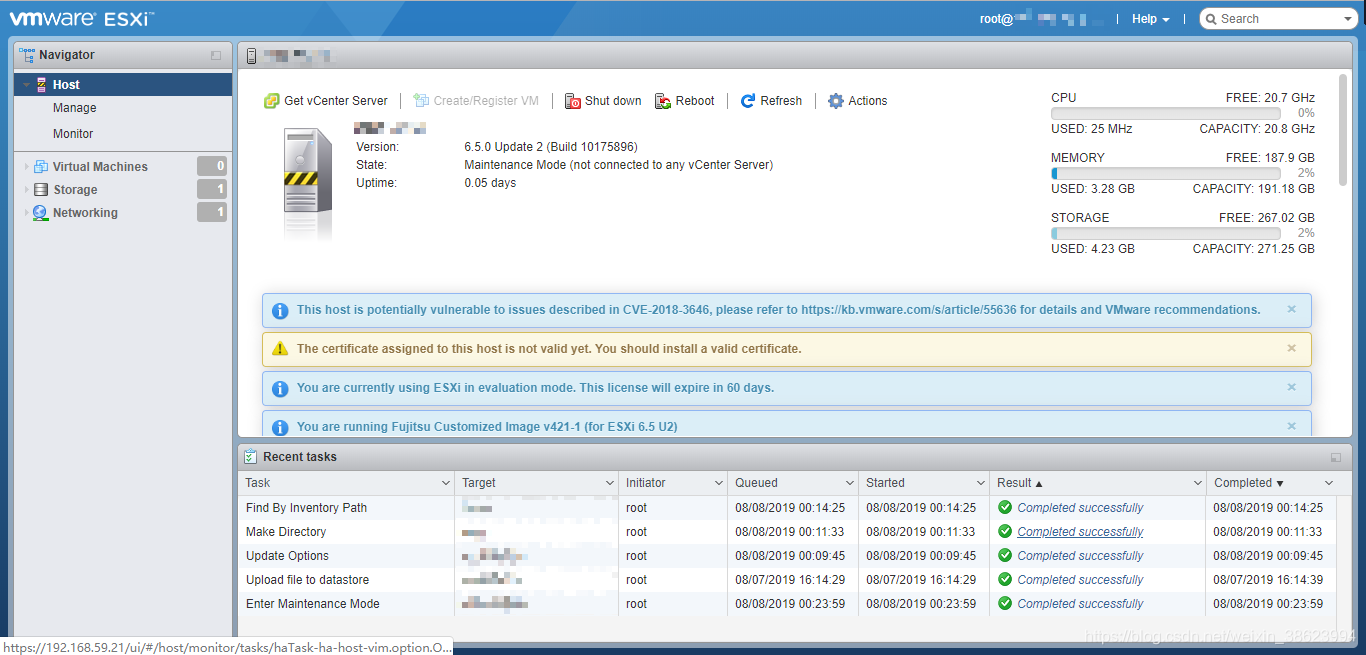Click the info icon on CVE notice
This screenshot has height=655, width=1366.
pos(281,310)
